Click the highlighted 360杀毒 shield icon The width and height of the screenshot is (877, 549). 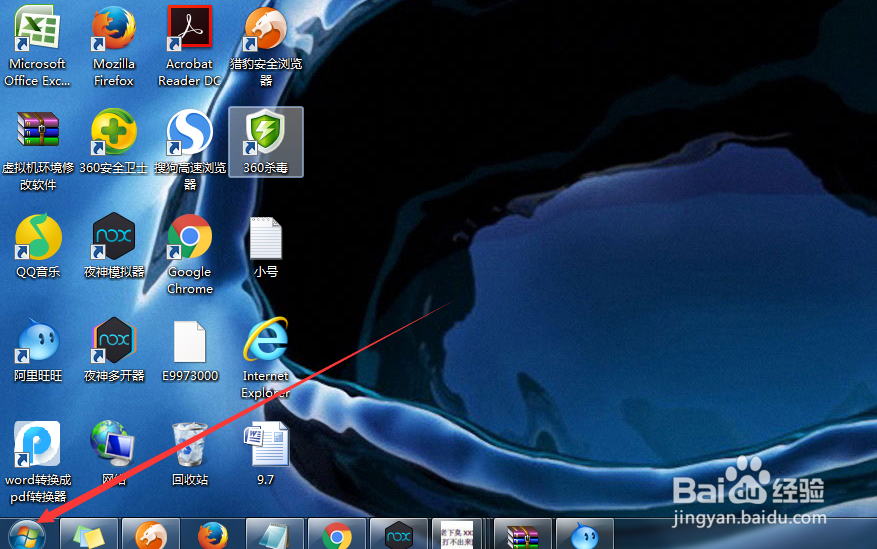266,142
